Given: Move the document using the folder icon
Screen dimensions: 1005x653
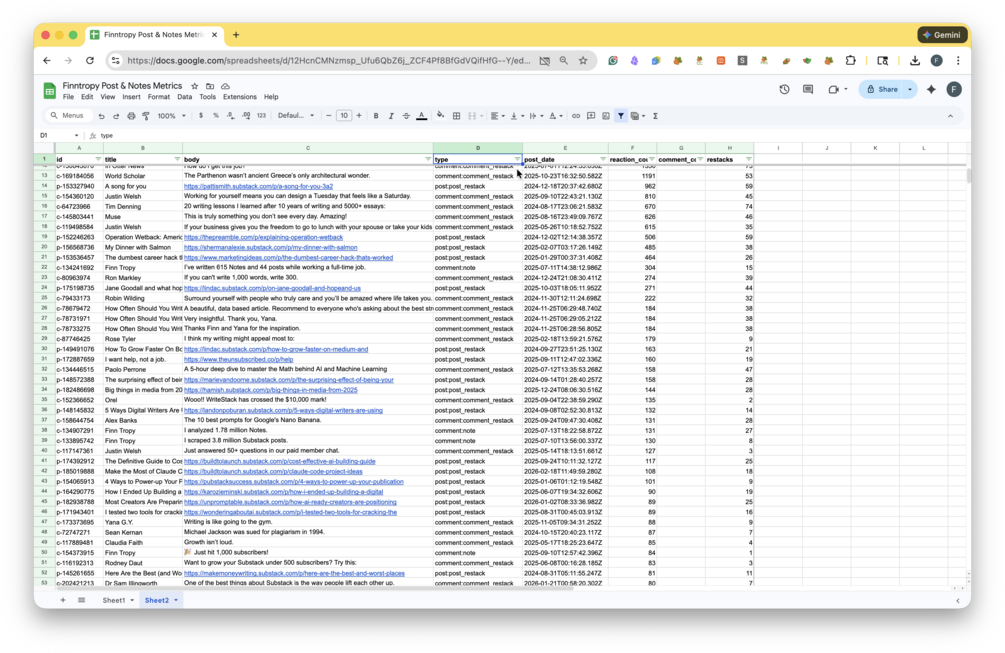Looking at the screenshot, I should 210,86.
